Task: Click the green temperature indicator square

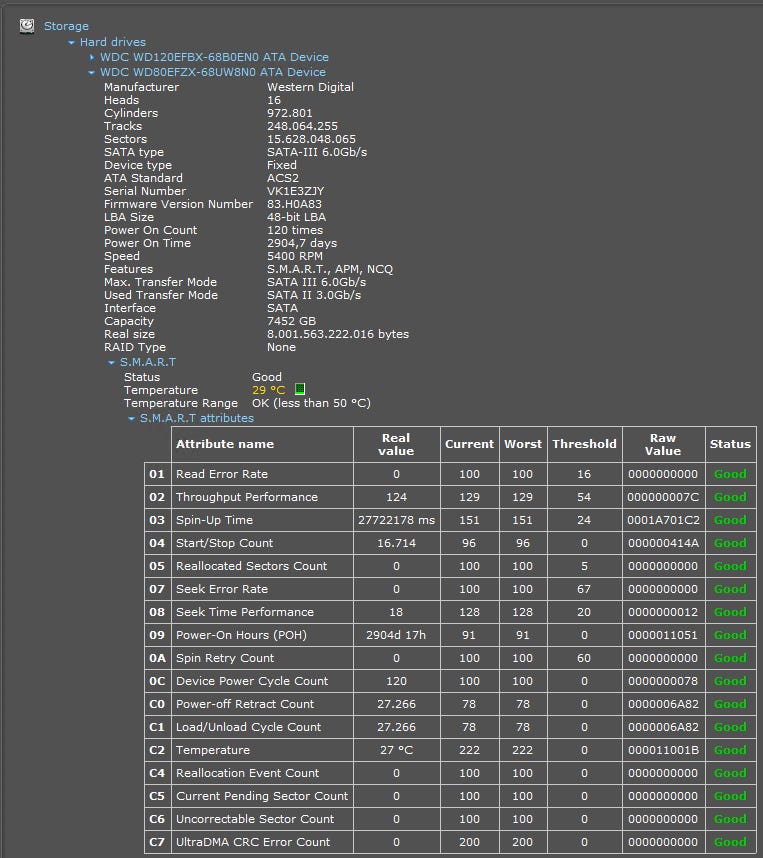Action: pos(300,389)
